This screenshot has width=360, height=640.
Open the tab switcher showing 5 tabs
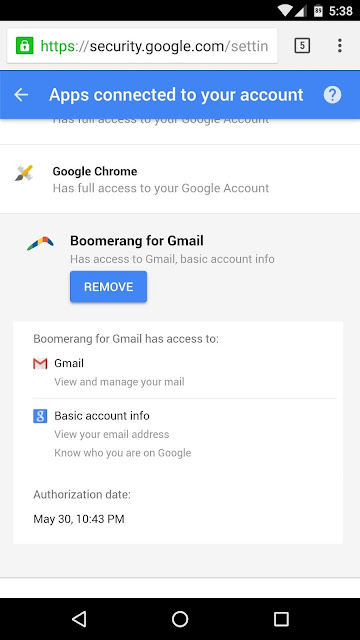click(302, 46)
